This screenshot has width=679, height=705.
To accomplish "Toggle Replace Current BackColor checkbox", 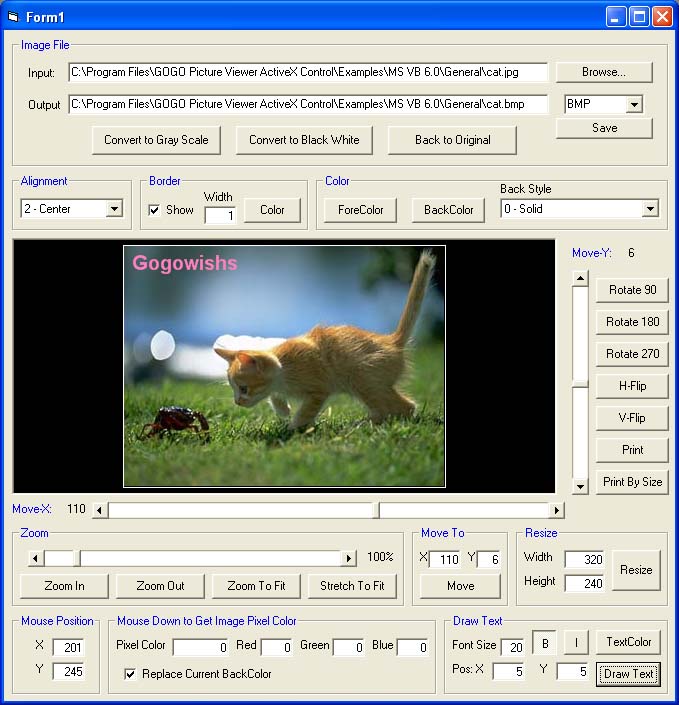I will tap(130, 674).
